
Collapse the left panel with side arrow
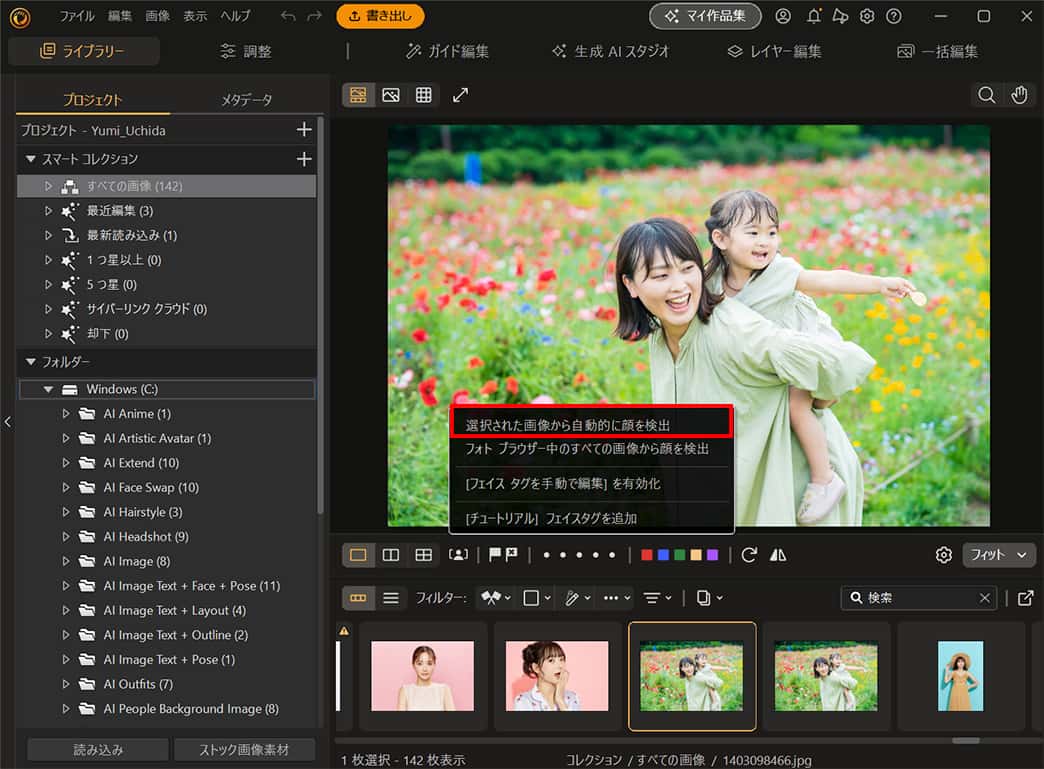click(7, 422)
